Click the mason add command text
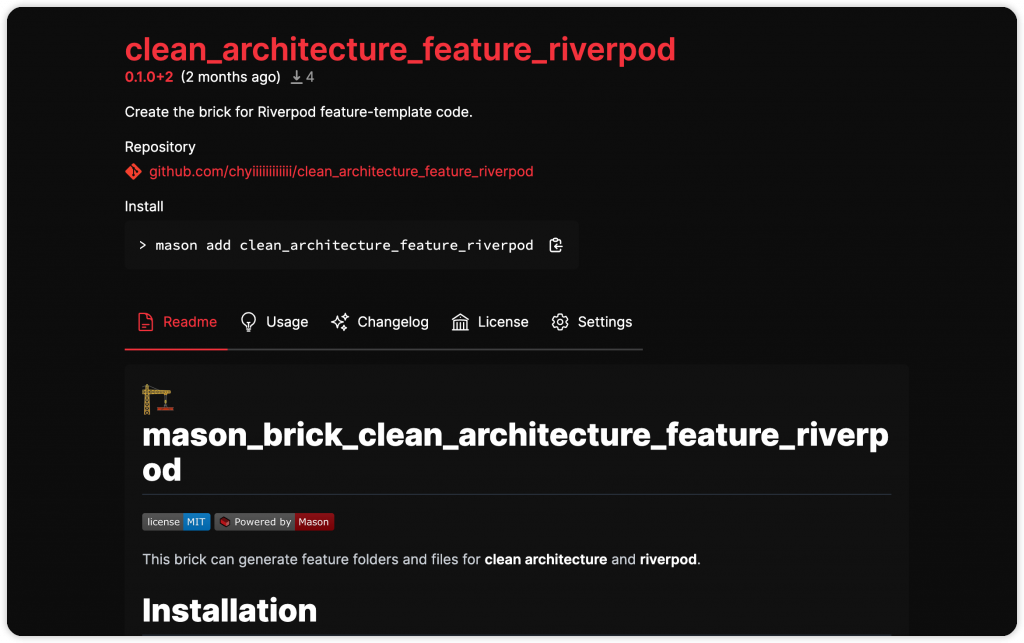This screenshot has width=1024, height=643. coord(344,245)
